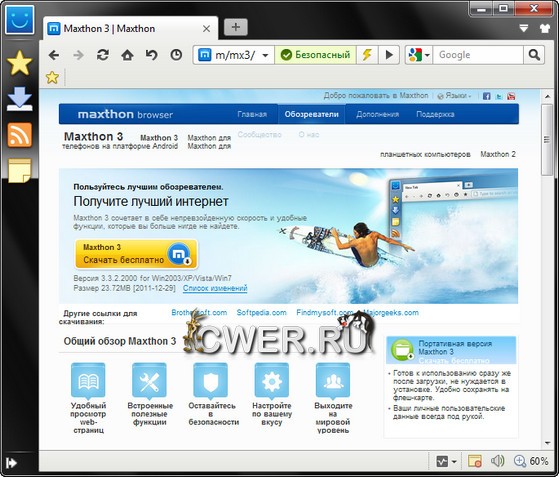Open the Список изменений link
This screenshot has height=477, width=559.
[215, 288]
